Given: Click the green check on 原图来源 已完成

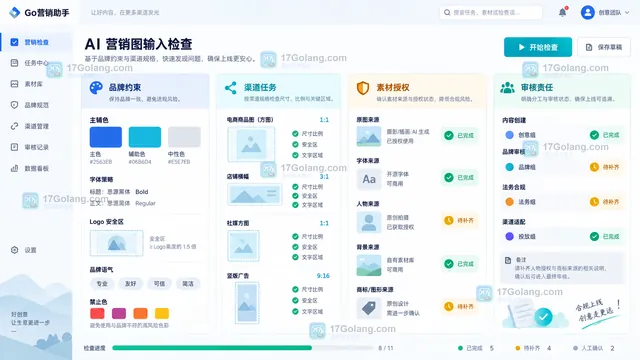Looking at the screenshot, I should click(449, 136).
